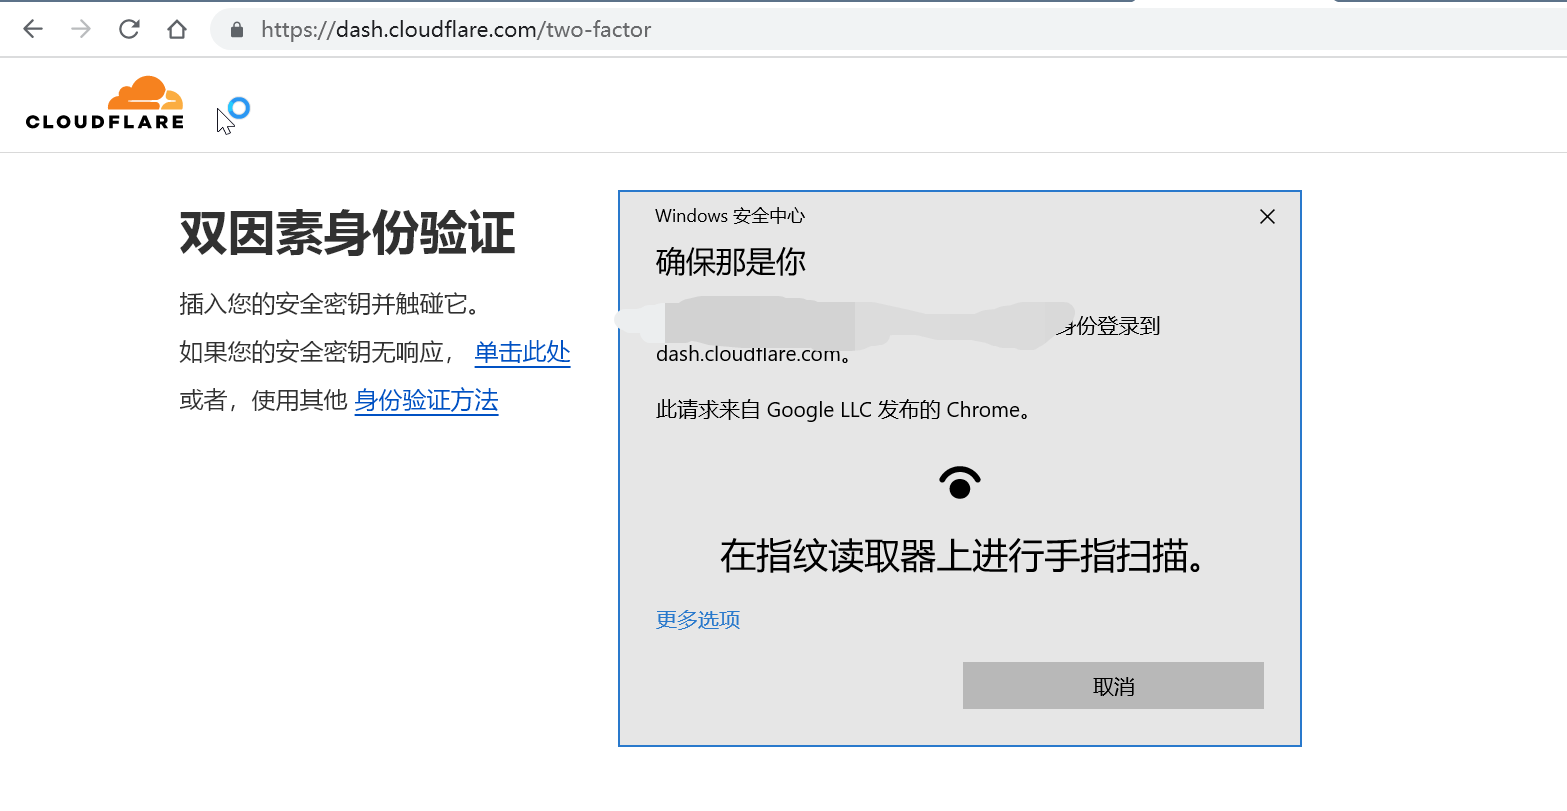Click the Windows 安全中心 title text
This screenshot has width=1567, height=811.
pos(730,216)
